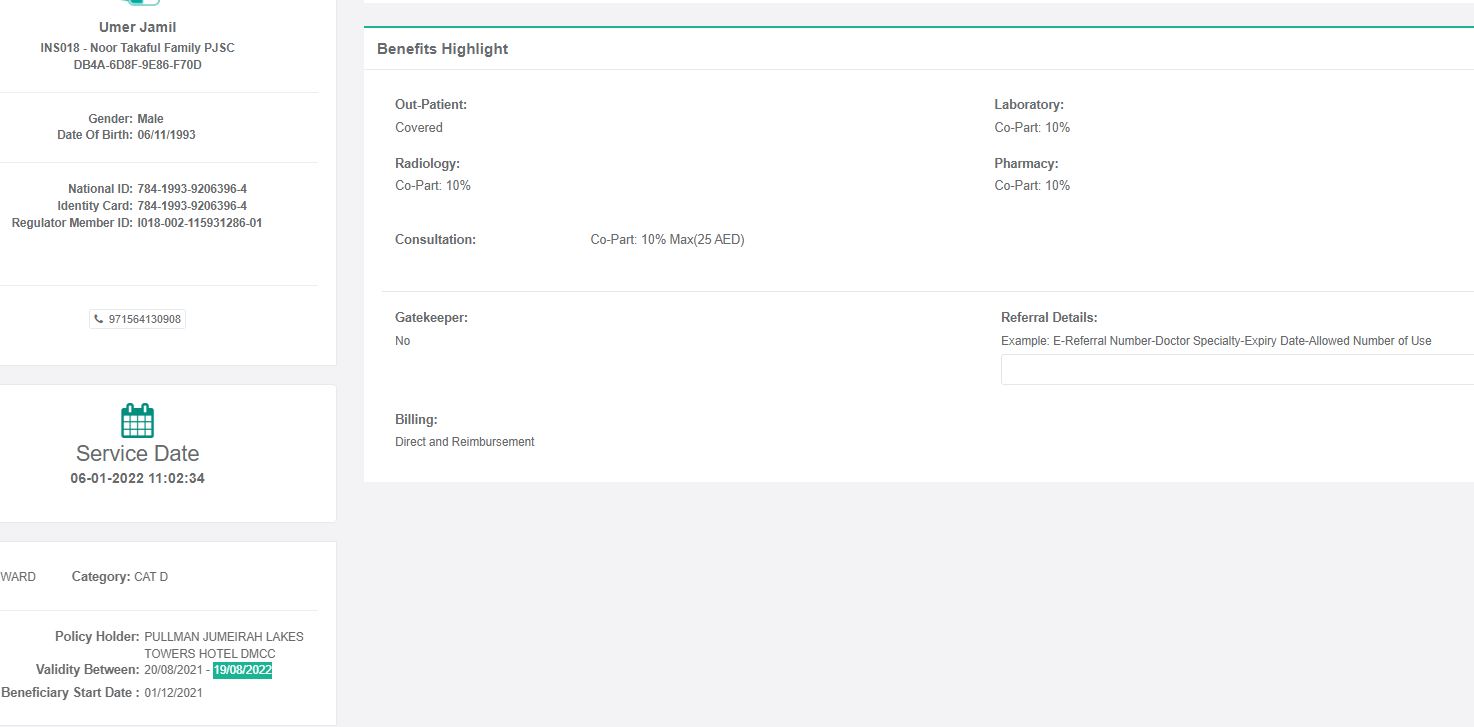Screen dimensions: 1474x727
Task: Click the CAT D category value
Action: (x=151, y=577)
